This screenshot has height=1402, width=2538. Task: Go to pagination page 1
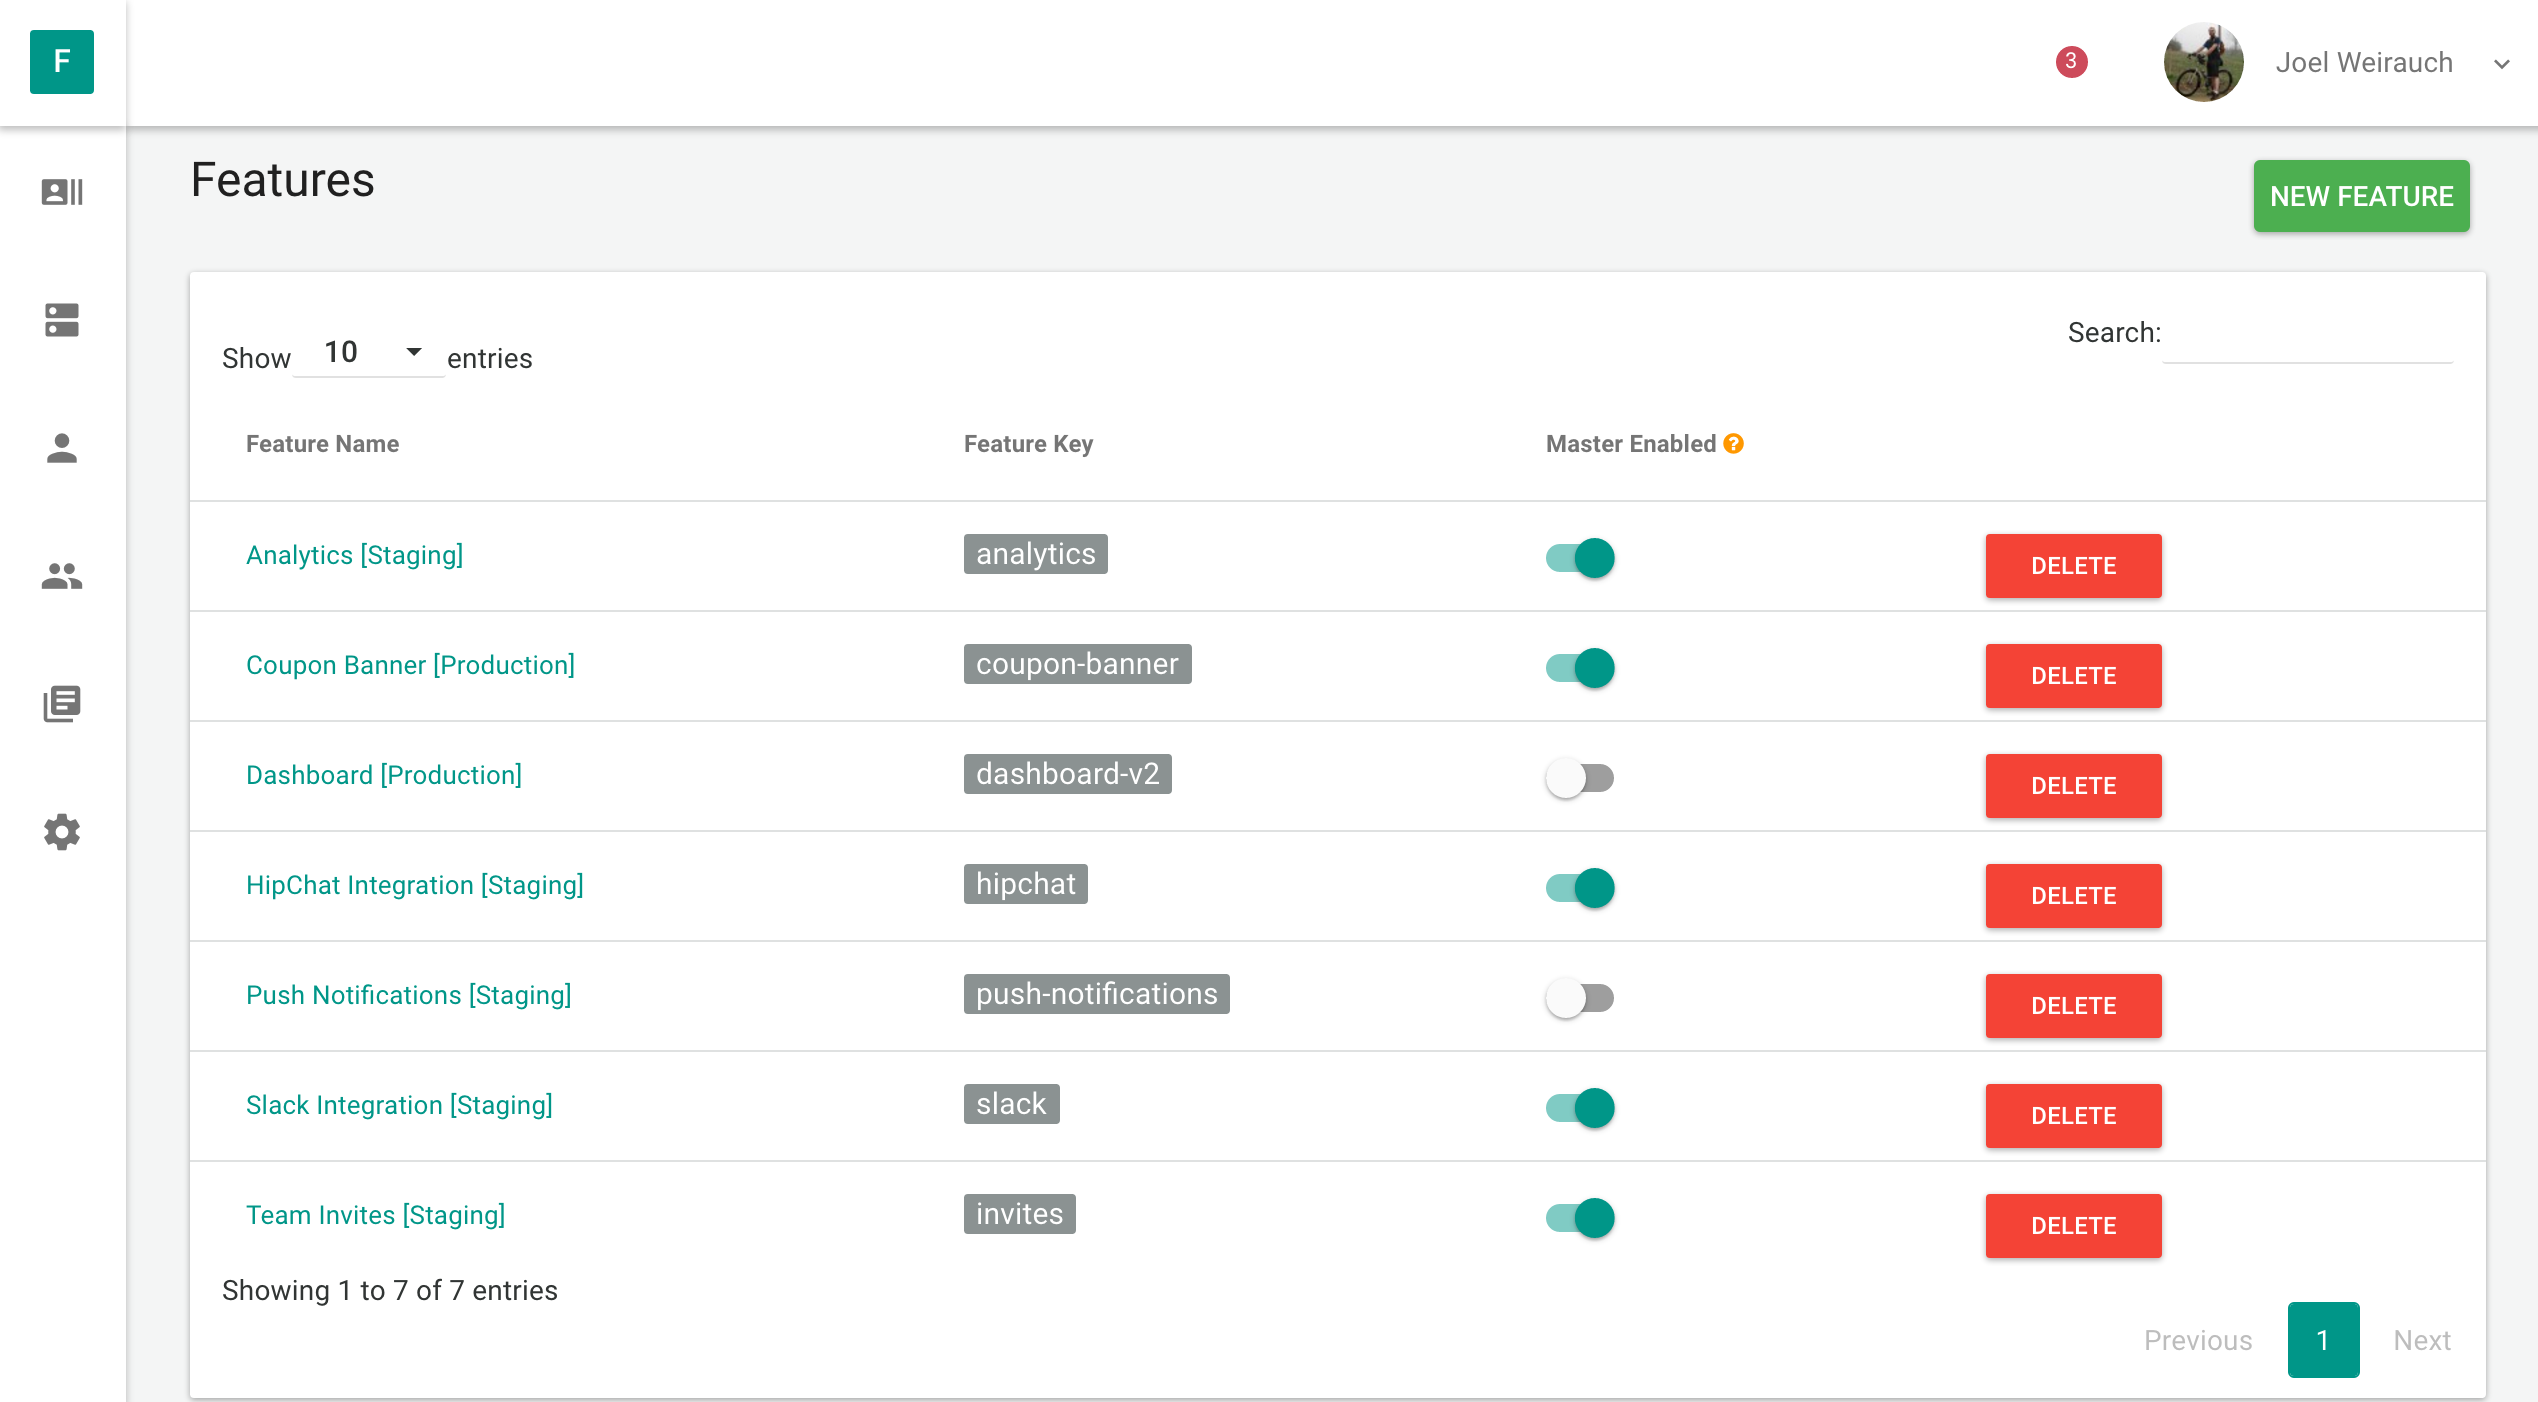tap(2323, 1340)
